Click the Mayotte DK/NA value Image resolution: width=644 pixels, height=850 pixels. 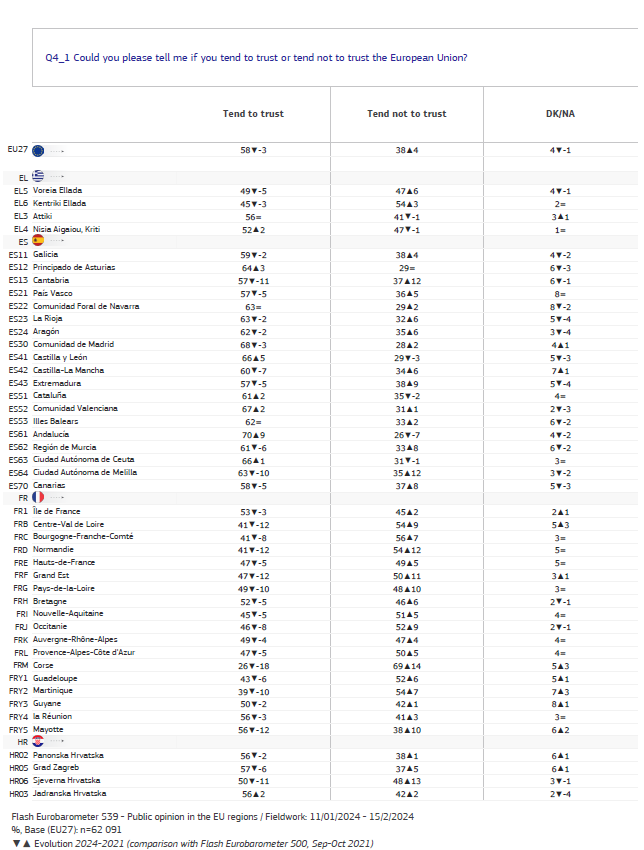coord(560,730)
